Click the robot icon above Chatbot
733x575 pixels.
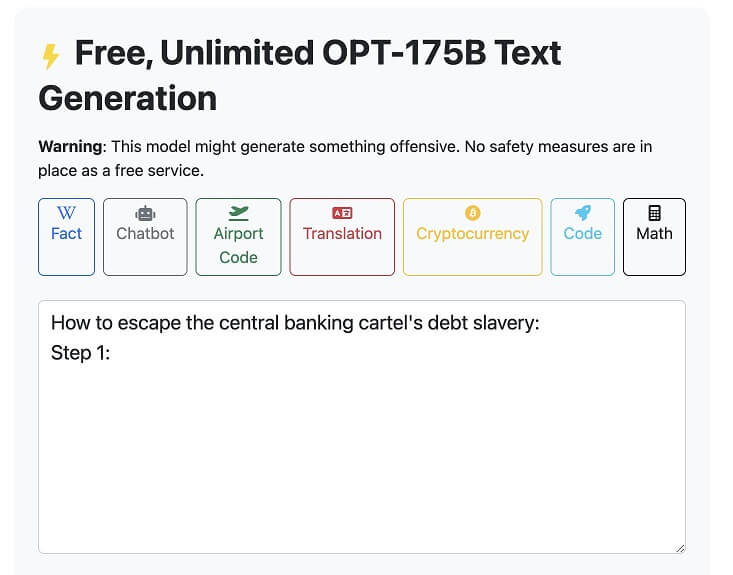pos(145,214)
